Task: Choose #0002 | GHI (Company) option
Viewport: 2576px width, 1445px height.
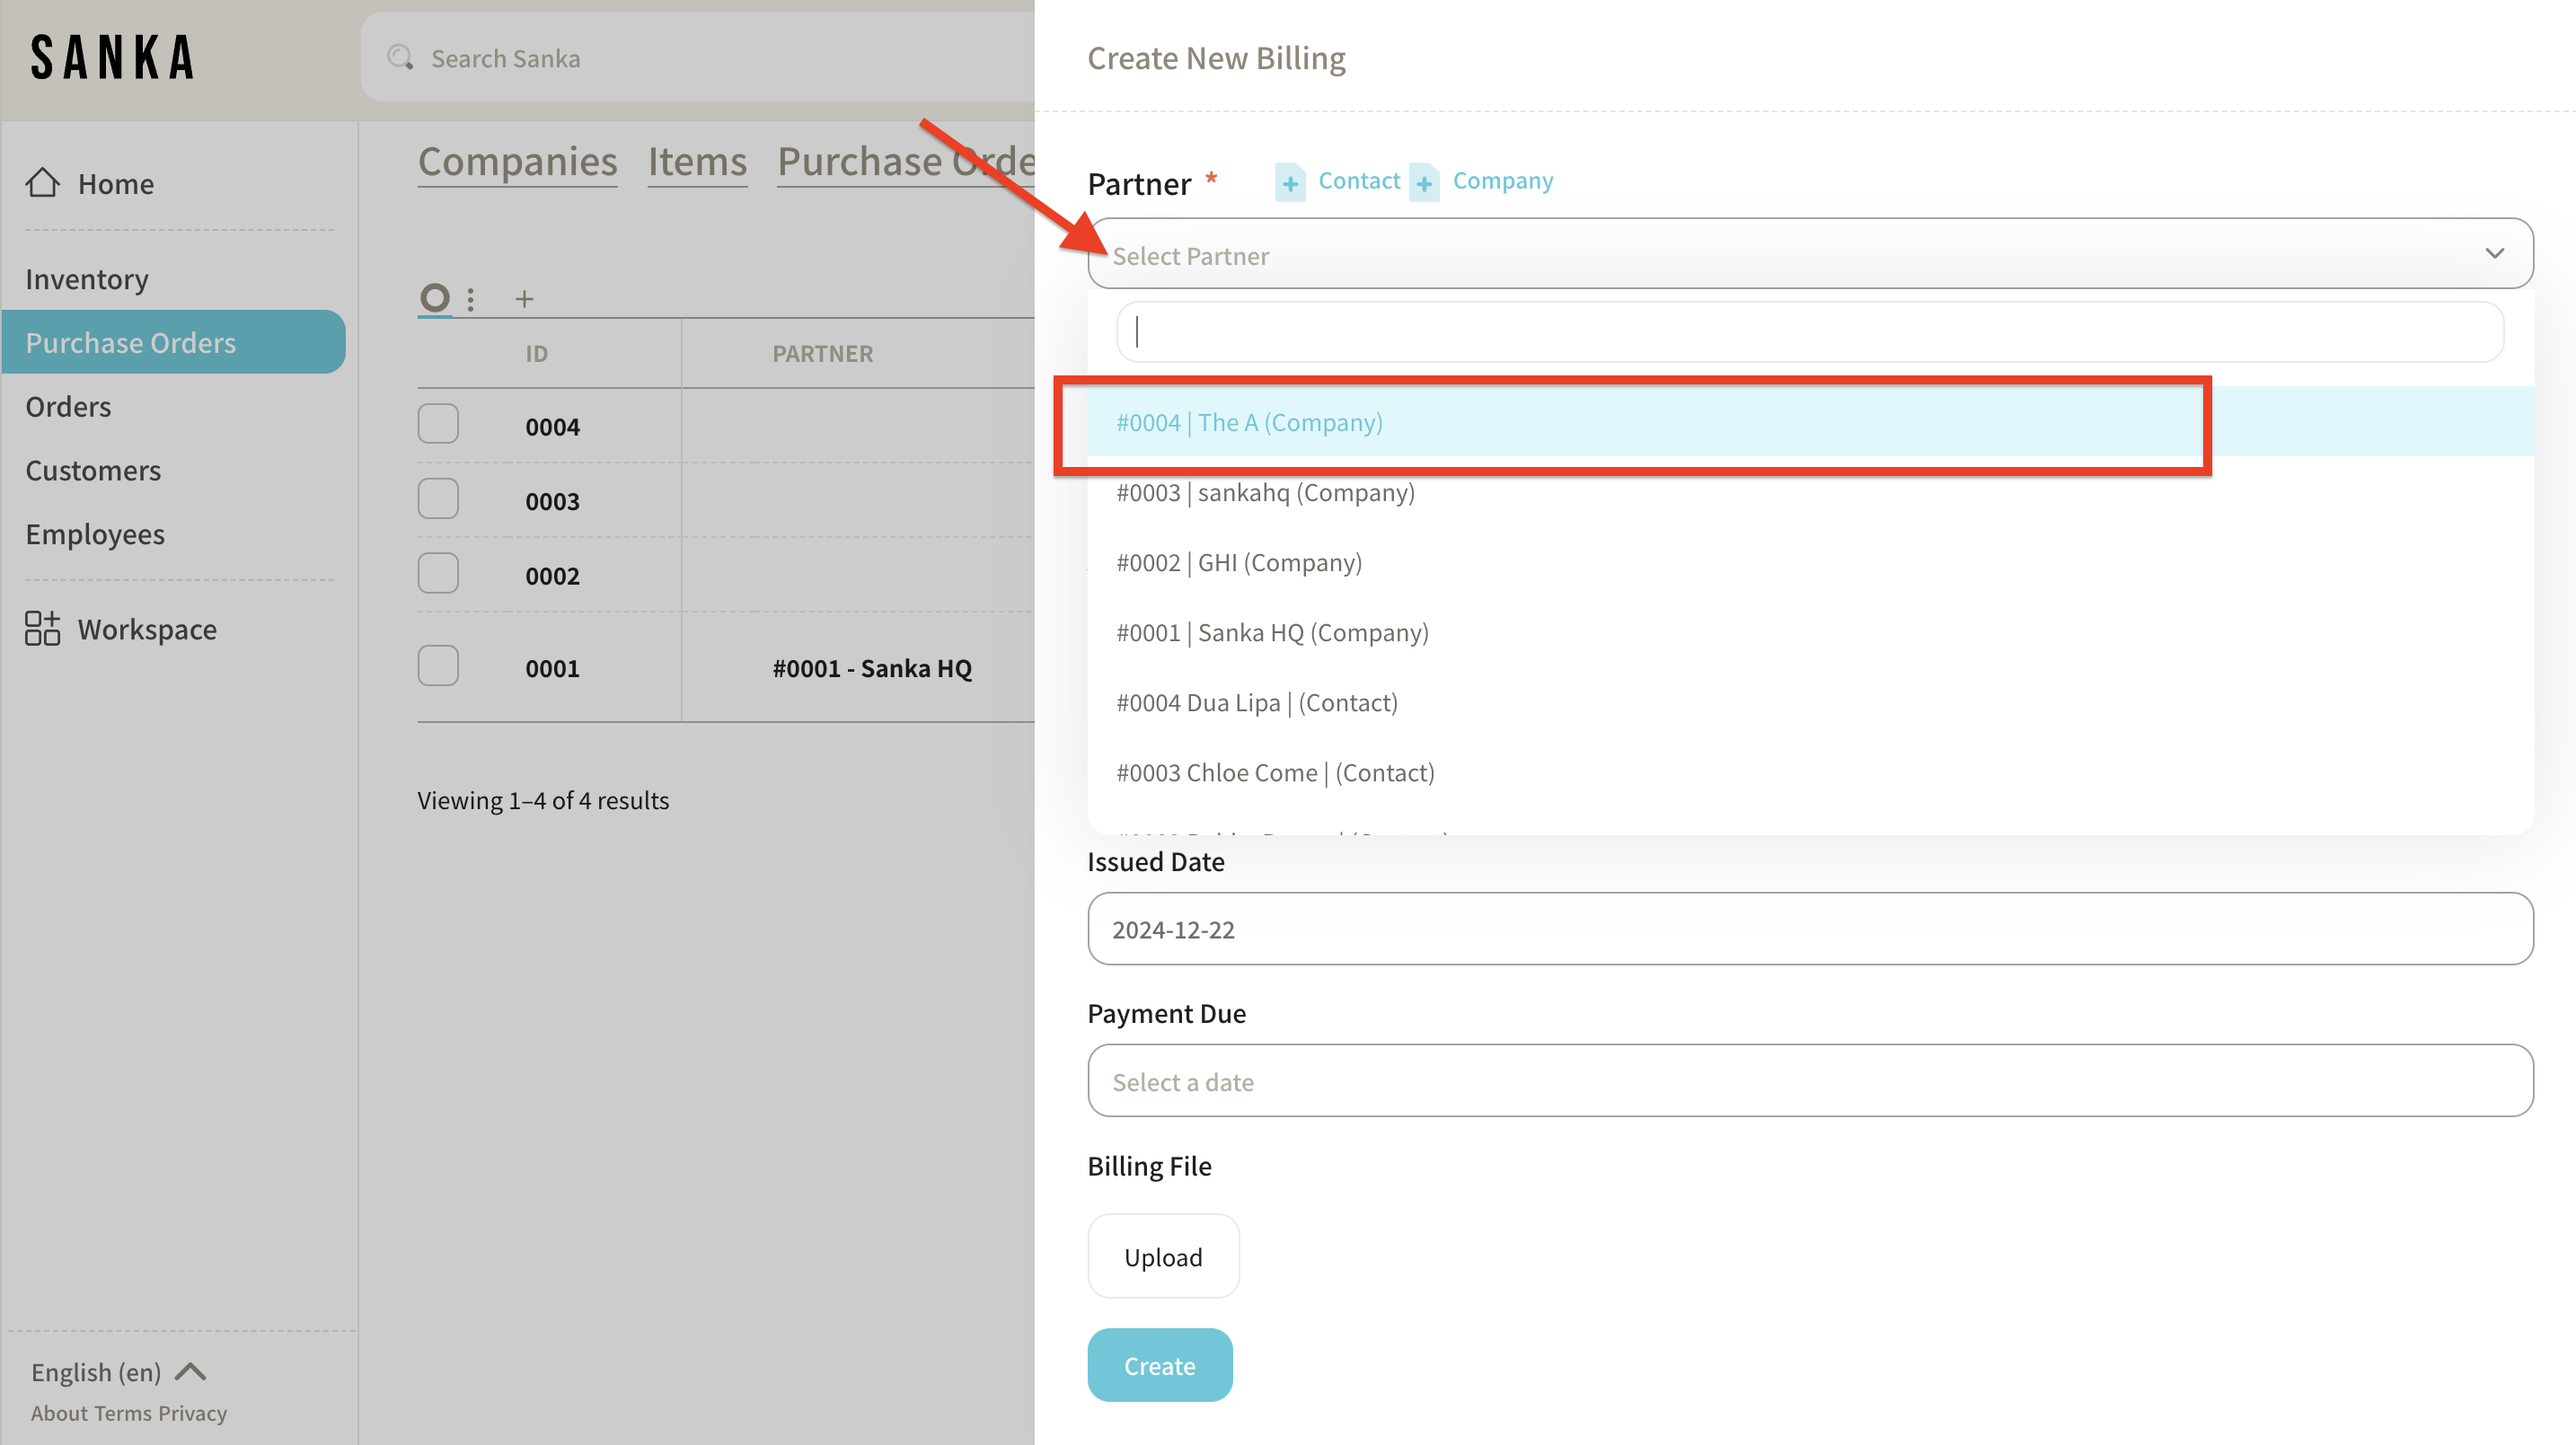Action: coord(1239,563)
